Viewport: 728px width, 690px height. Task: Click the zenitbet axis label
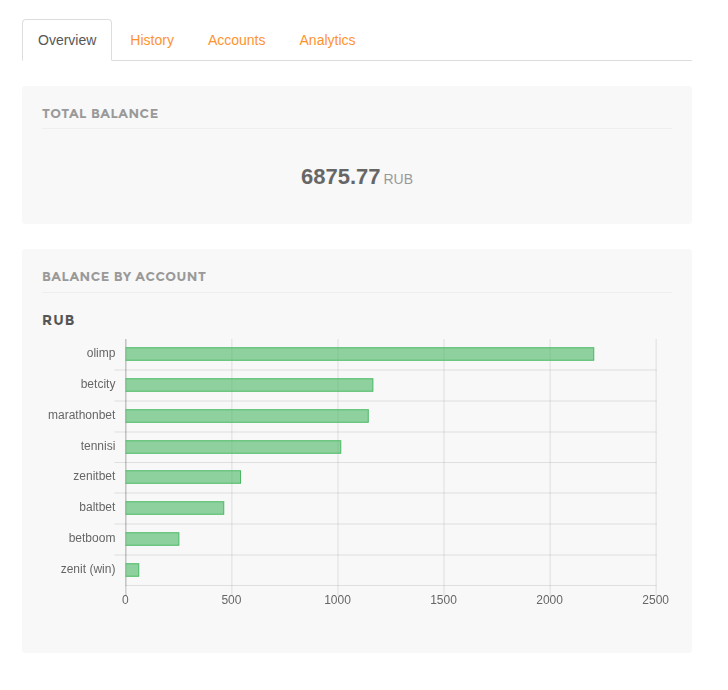tap(94, 476)
